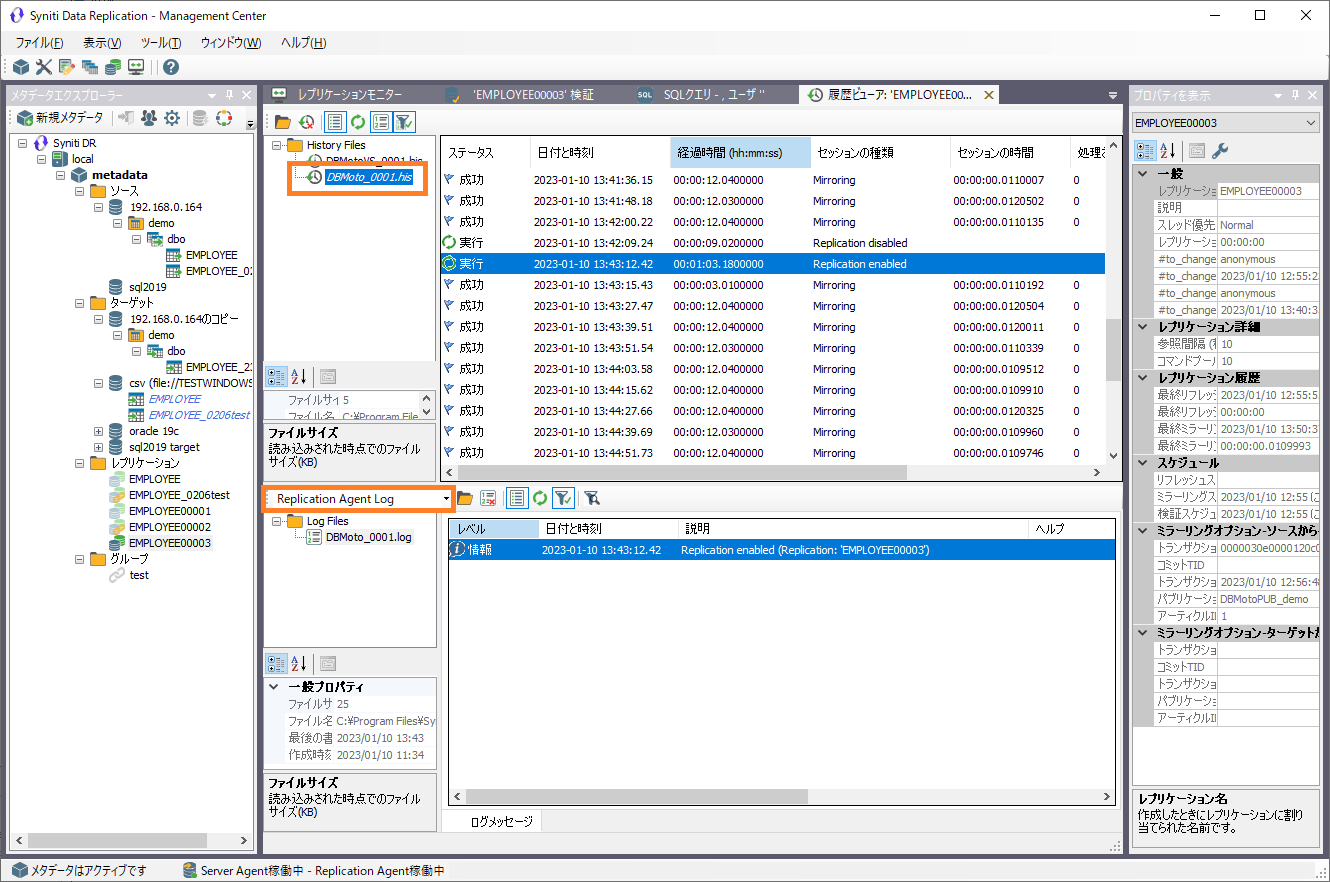Toggle the filter button in history viewer toolbar
The height and width of the screenshot is (882, 1330).
(x=404, y=122)
